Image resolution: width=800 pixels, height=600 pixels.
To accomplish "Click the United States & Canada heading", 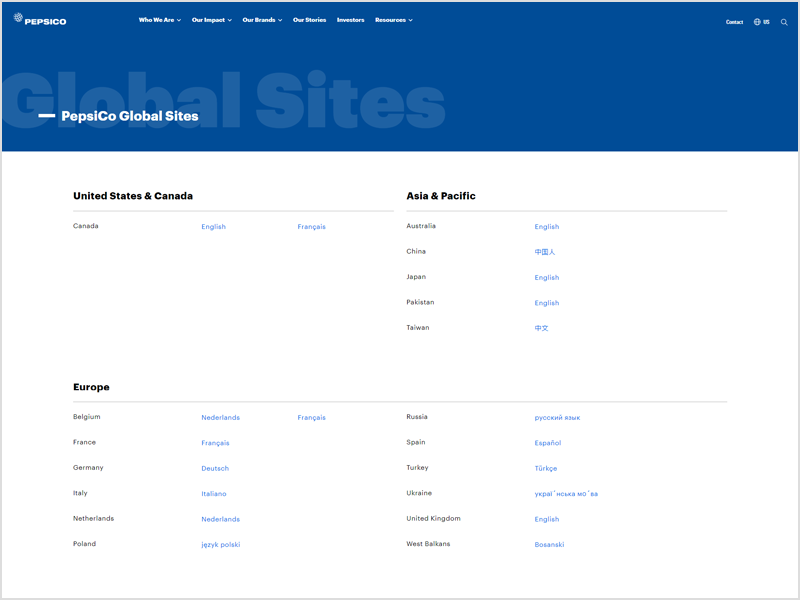I will [133, 196].
